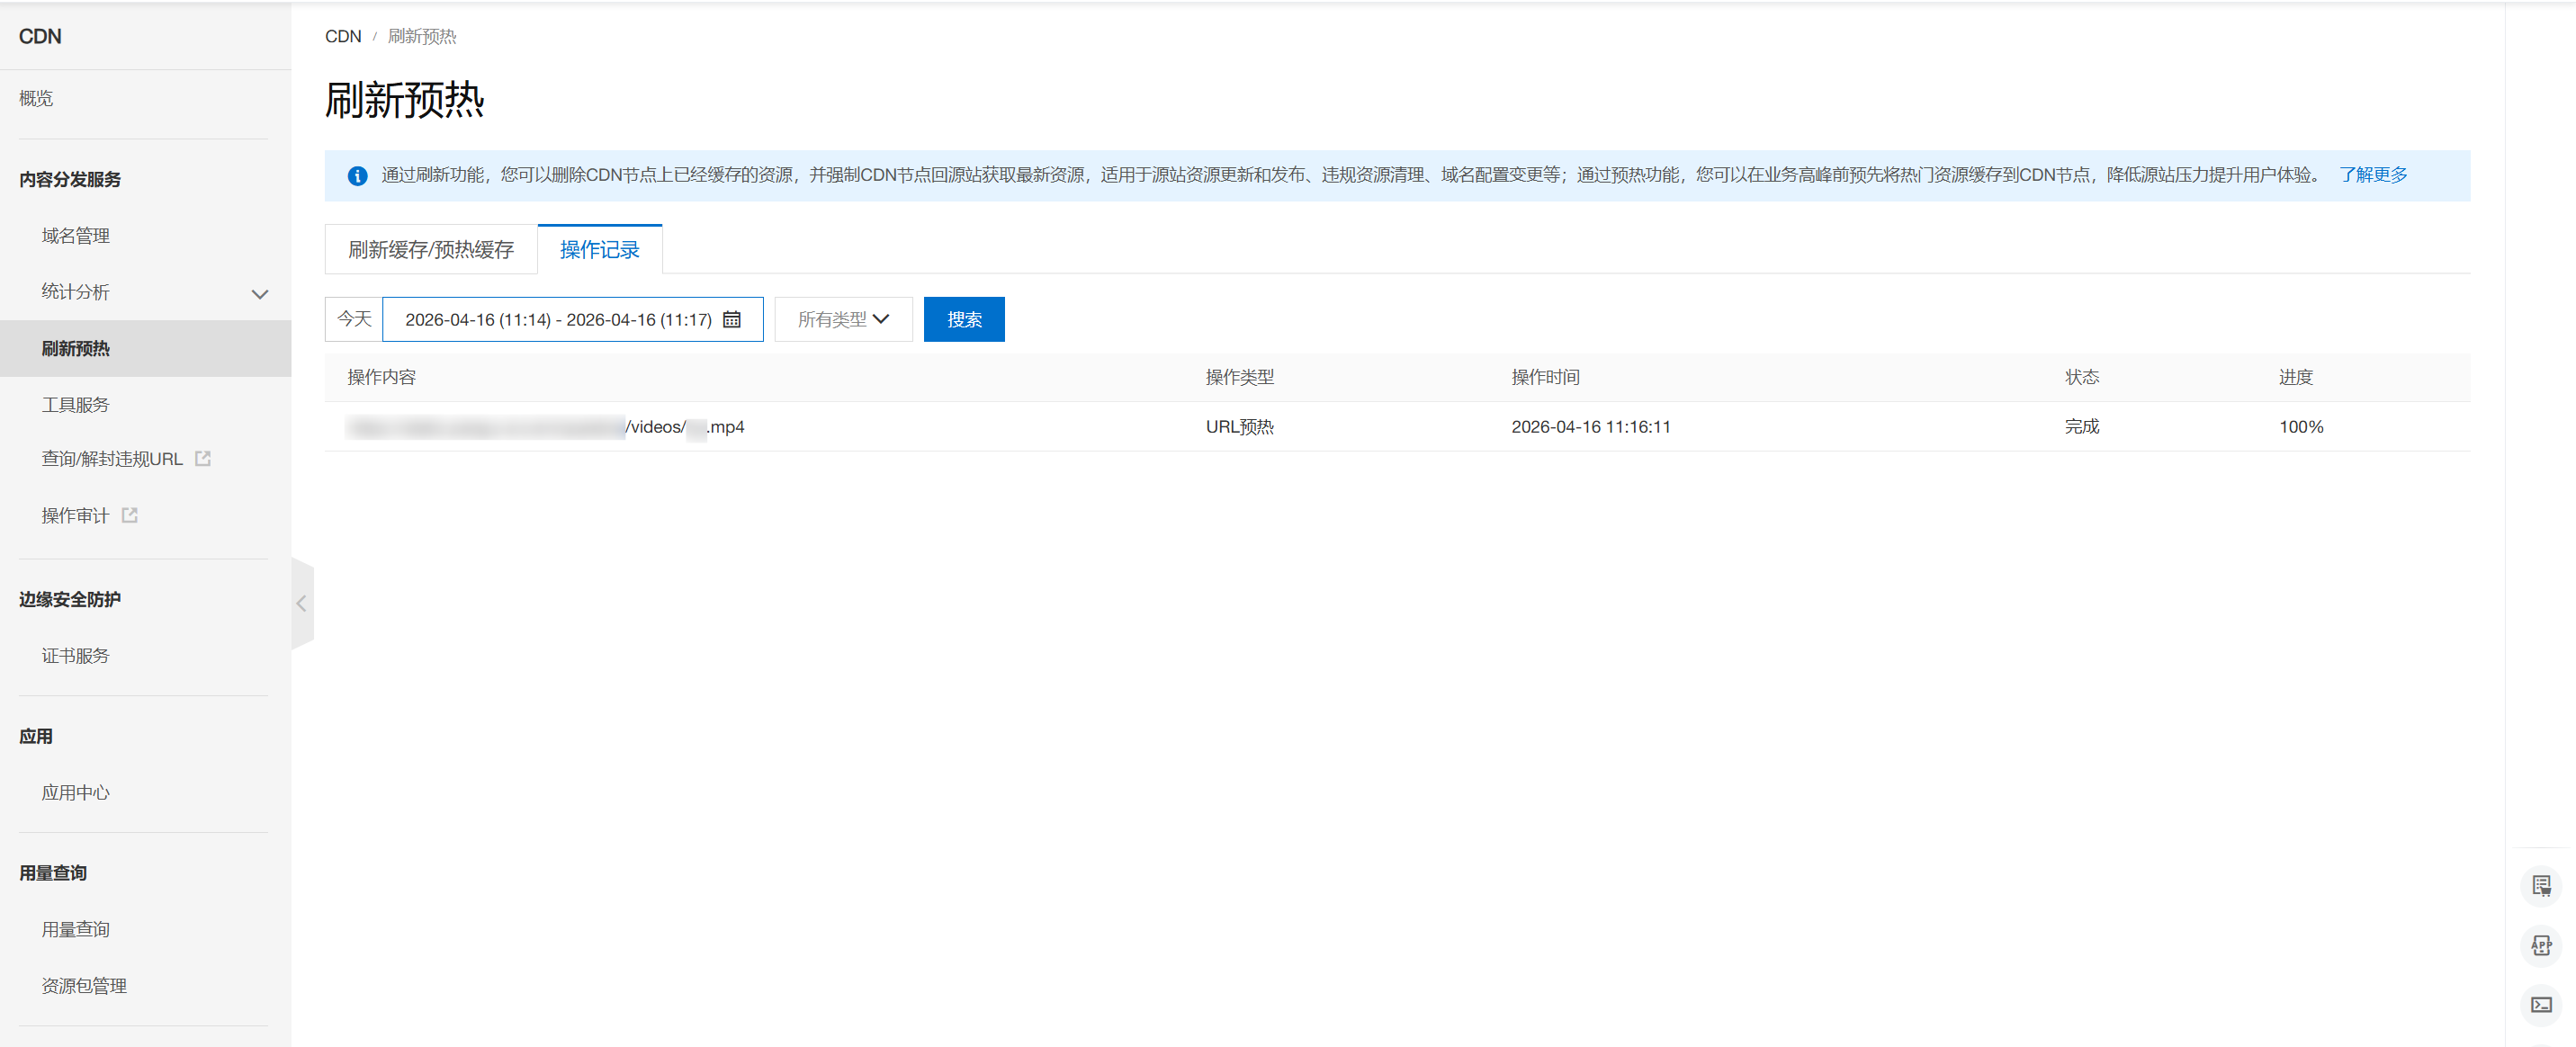2576x1047 pixels.
Task: Click the 搜索 search button
Action: (963, 319)
